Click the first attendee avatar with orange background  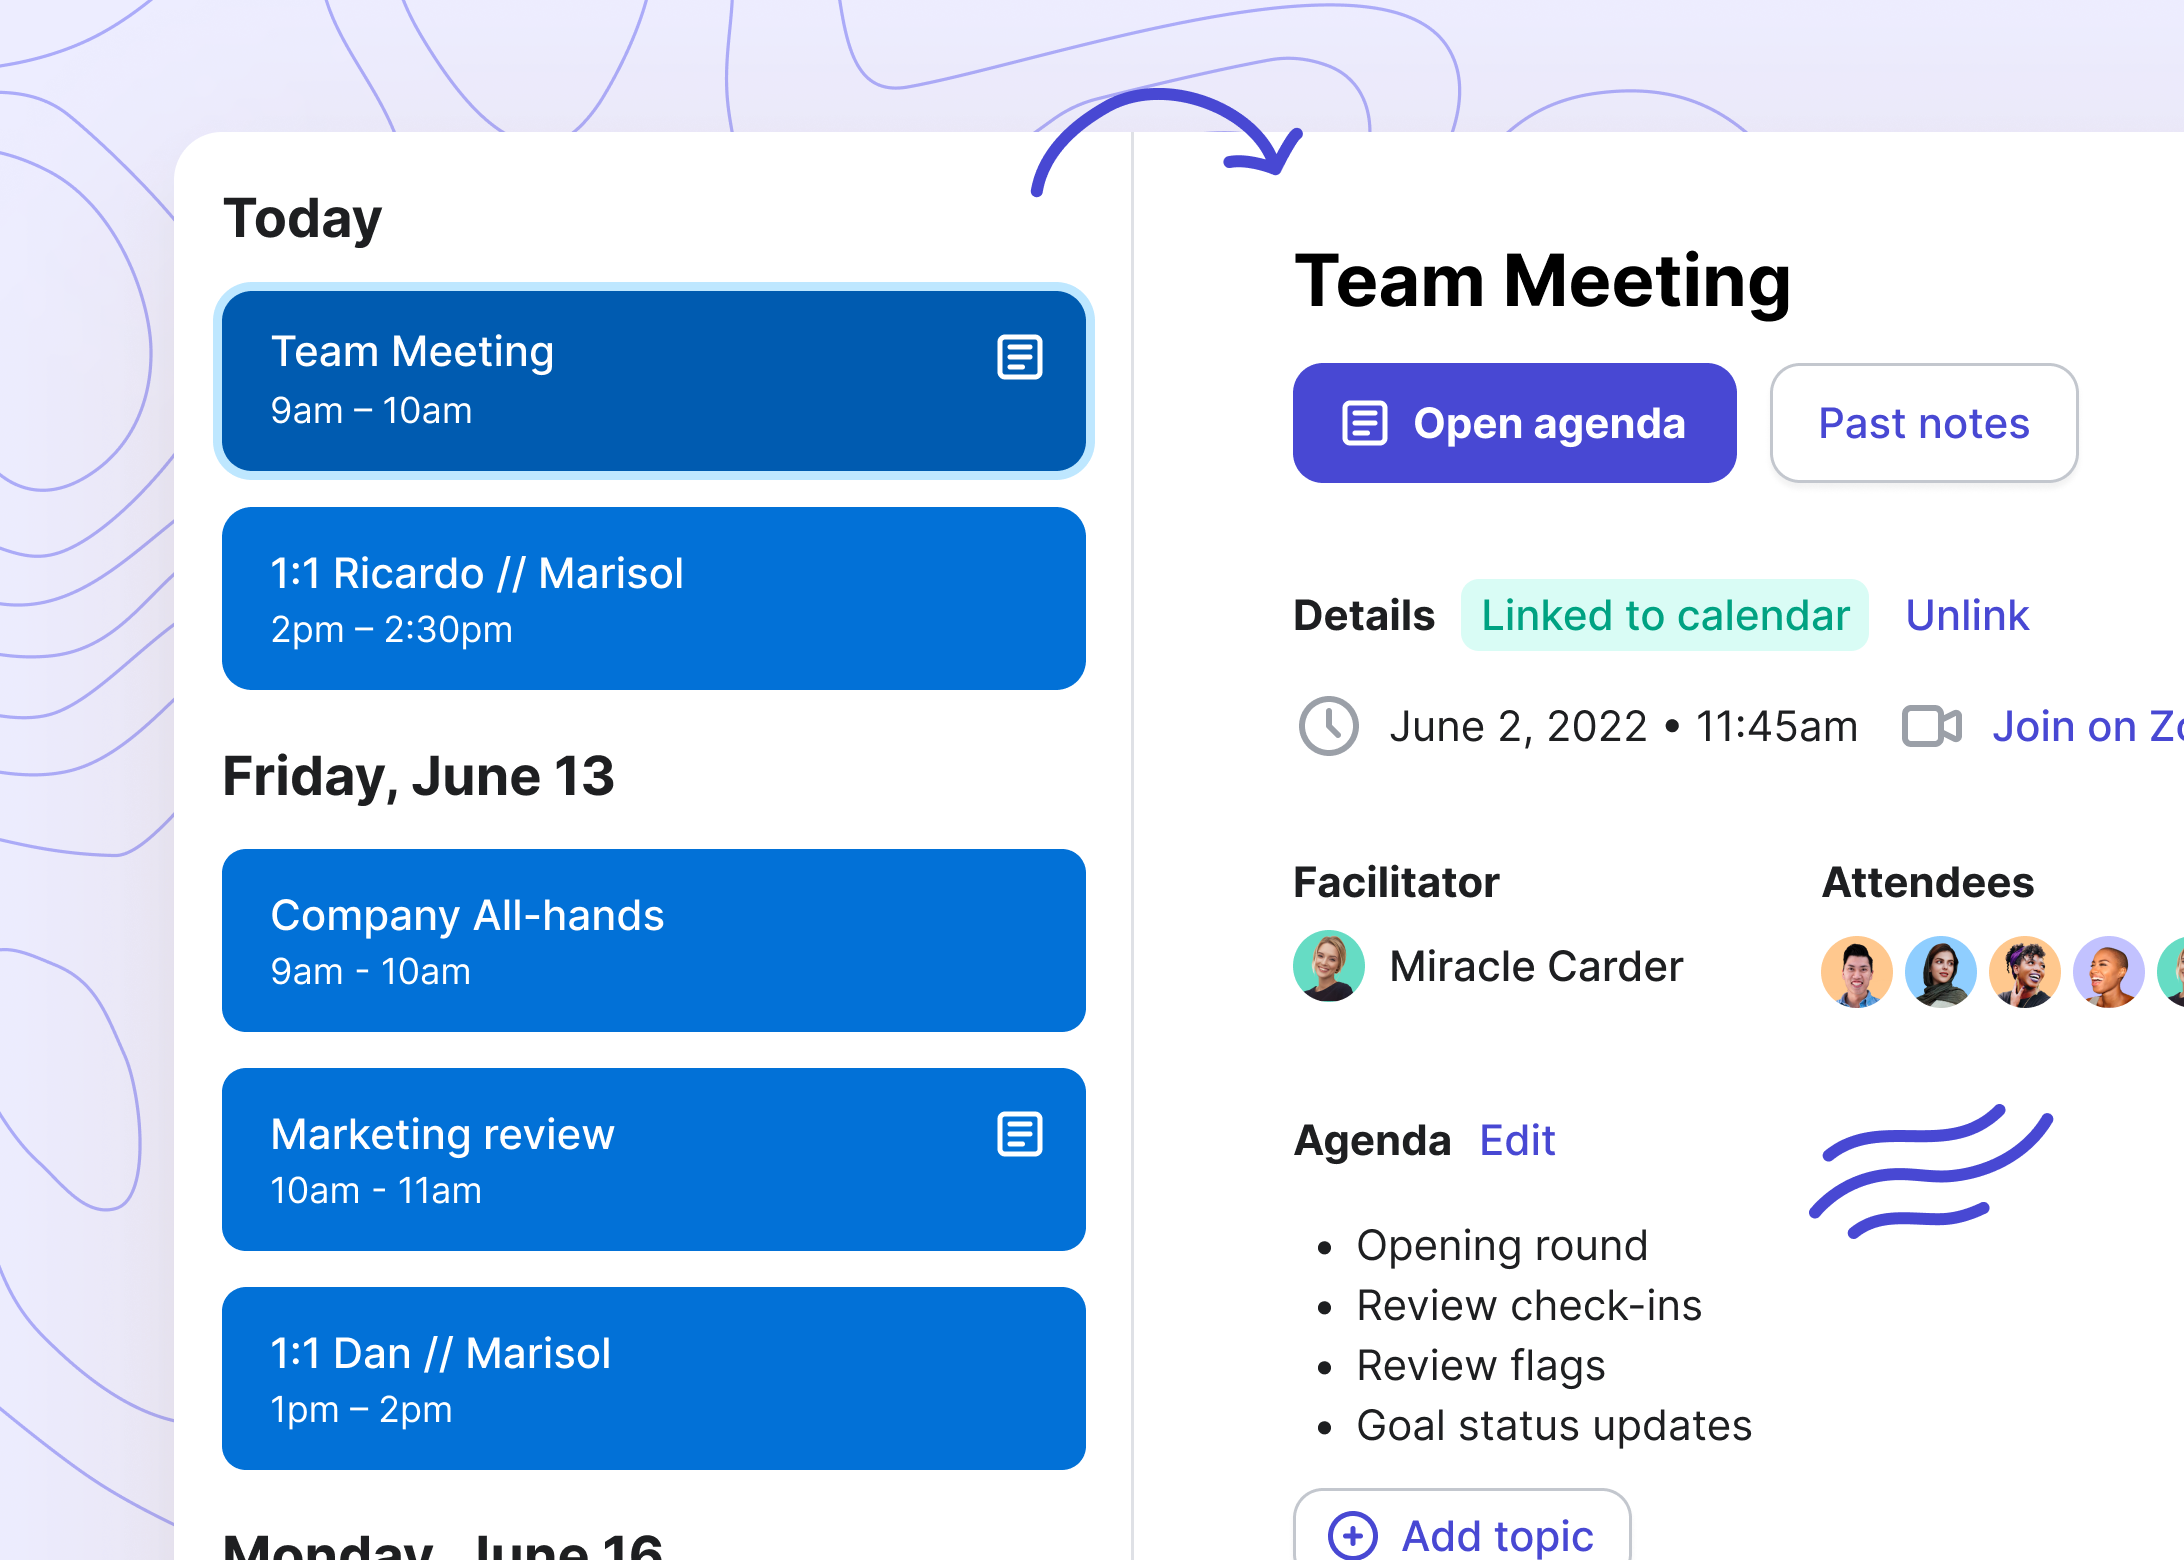(1857, 971)
